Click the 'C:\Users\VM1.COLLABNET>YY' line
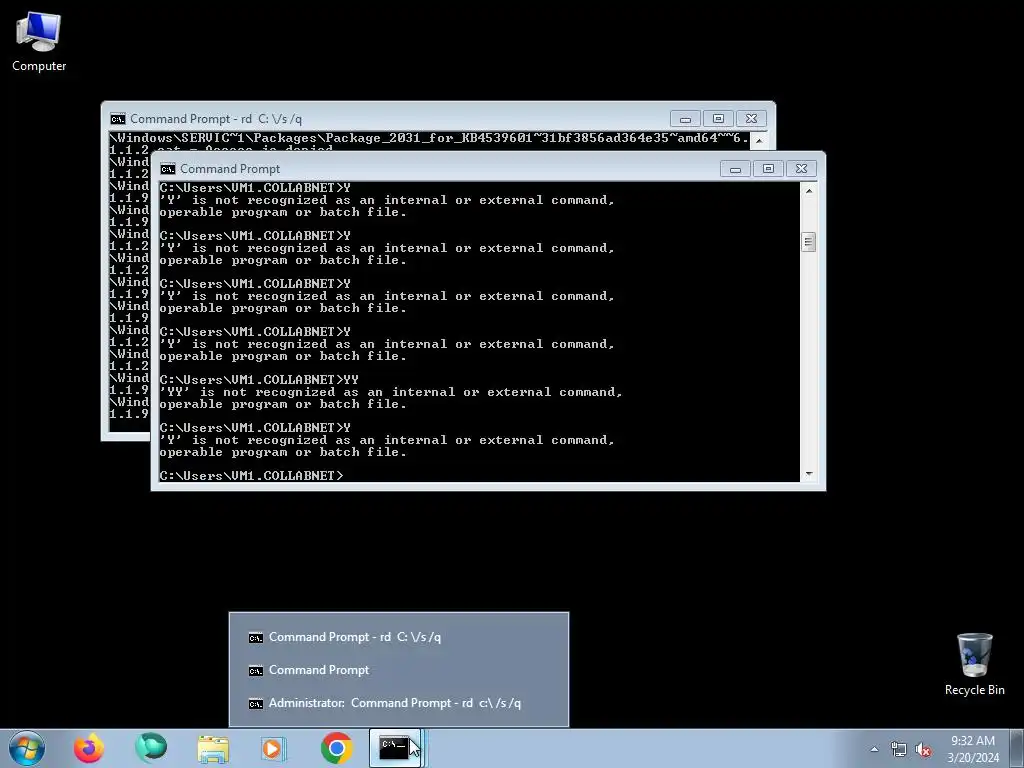The image size is (1024, 768). [259, 379]
